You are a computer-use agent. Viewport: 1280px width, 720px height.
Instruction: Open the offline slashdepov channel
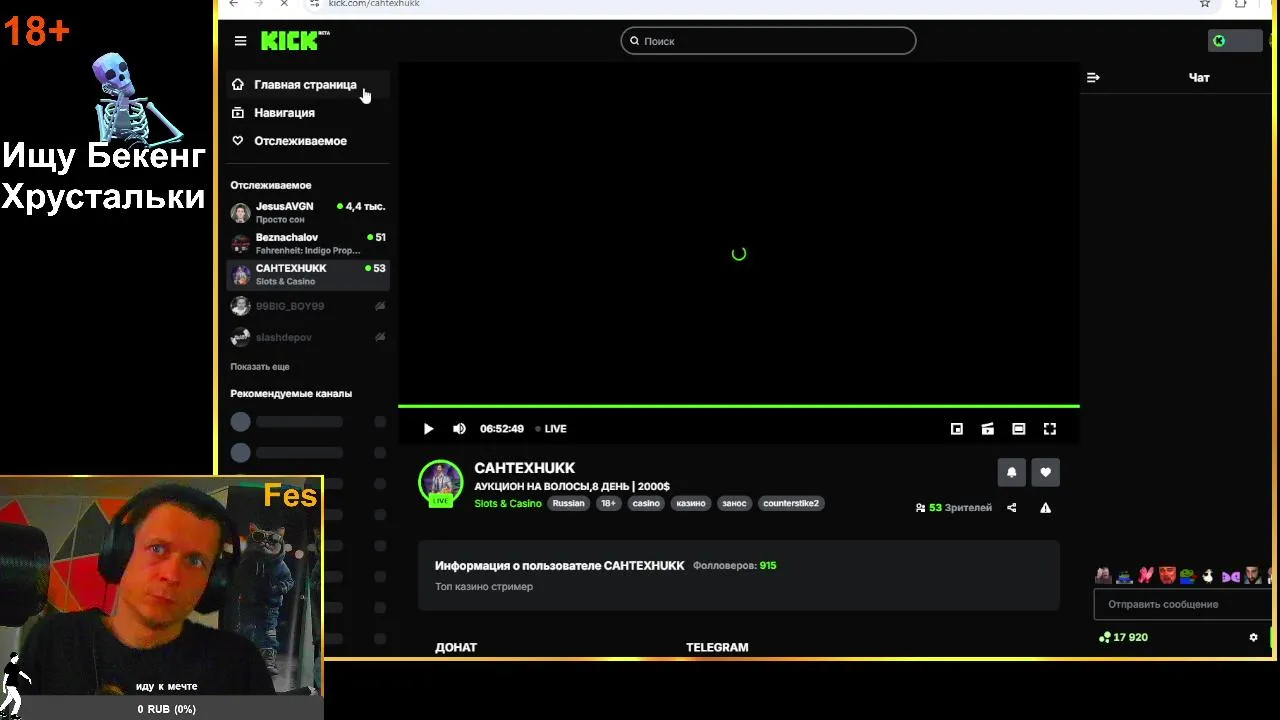(307, 337)
